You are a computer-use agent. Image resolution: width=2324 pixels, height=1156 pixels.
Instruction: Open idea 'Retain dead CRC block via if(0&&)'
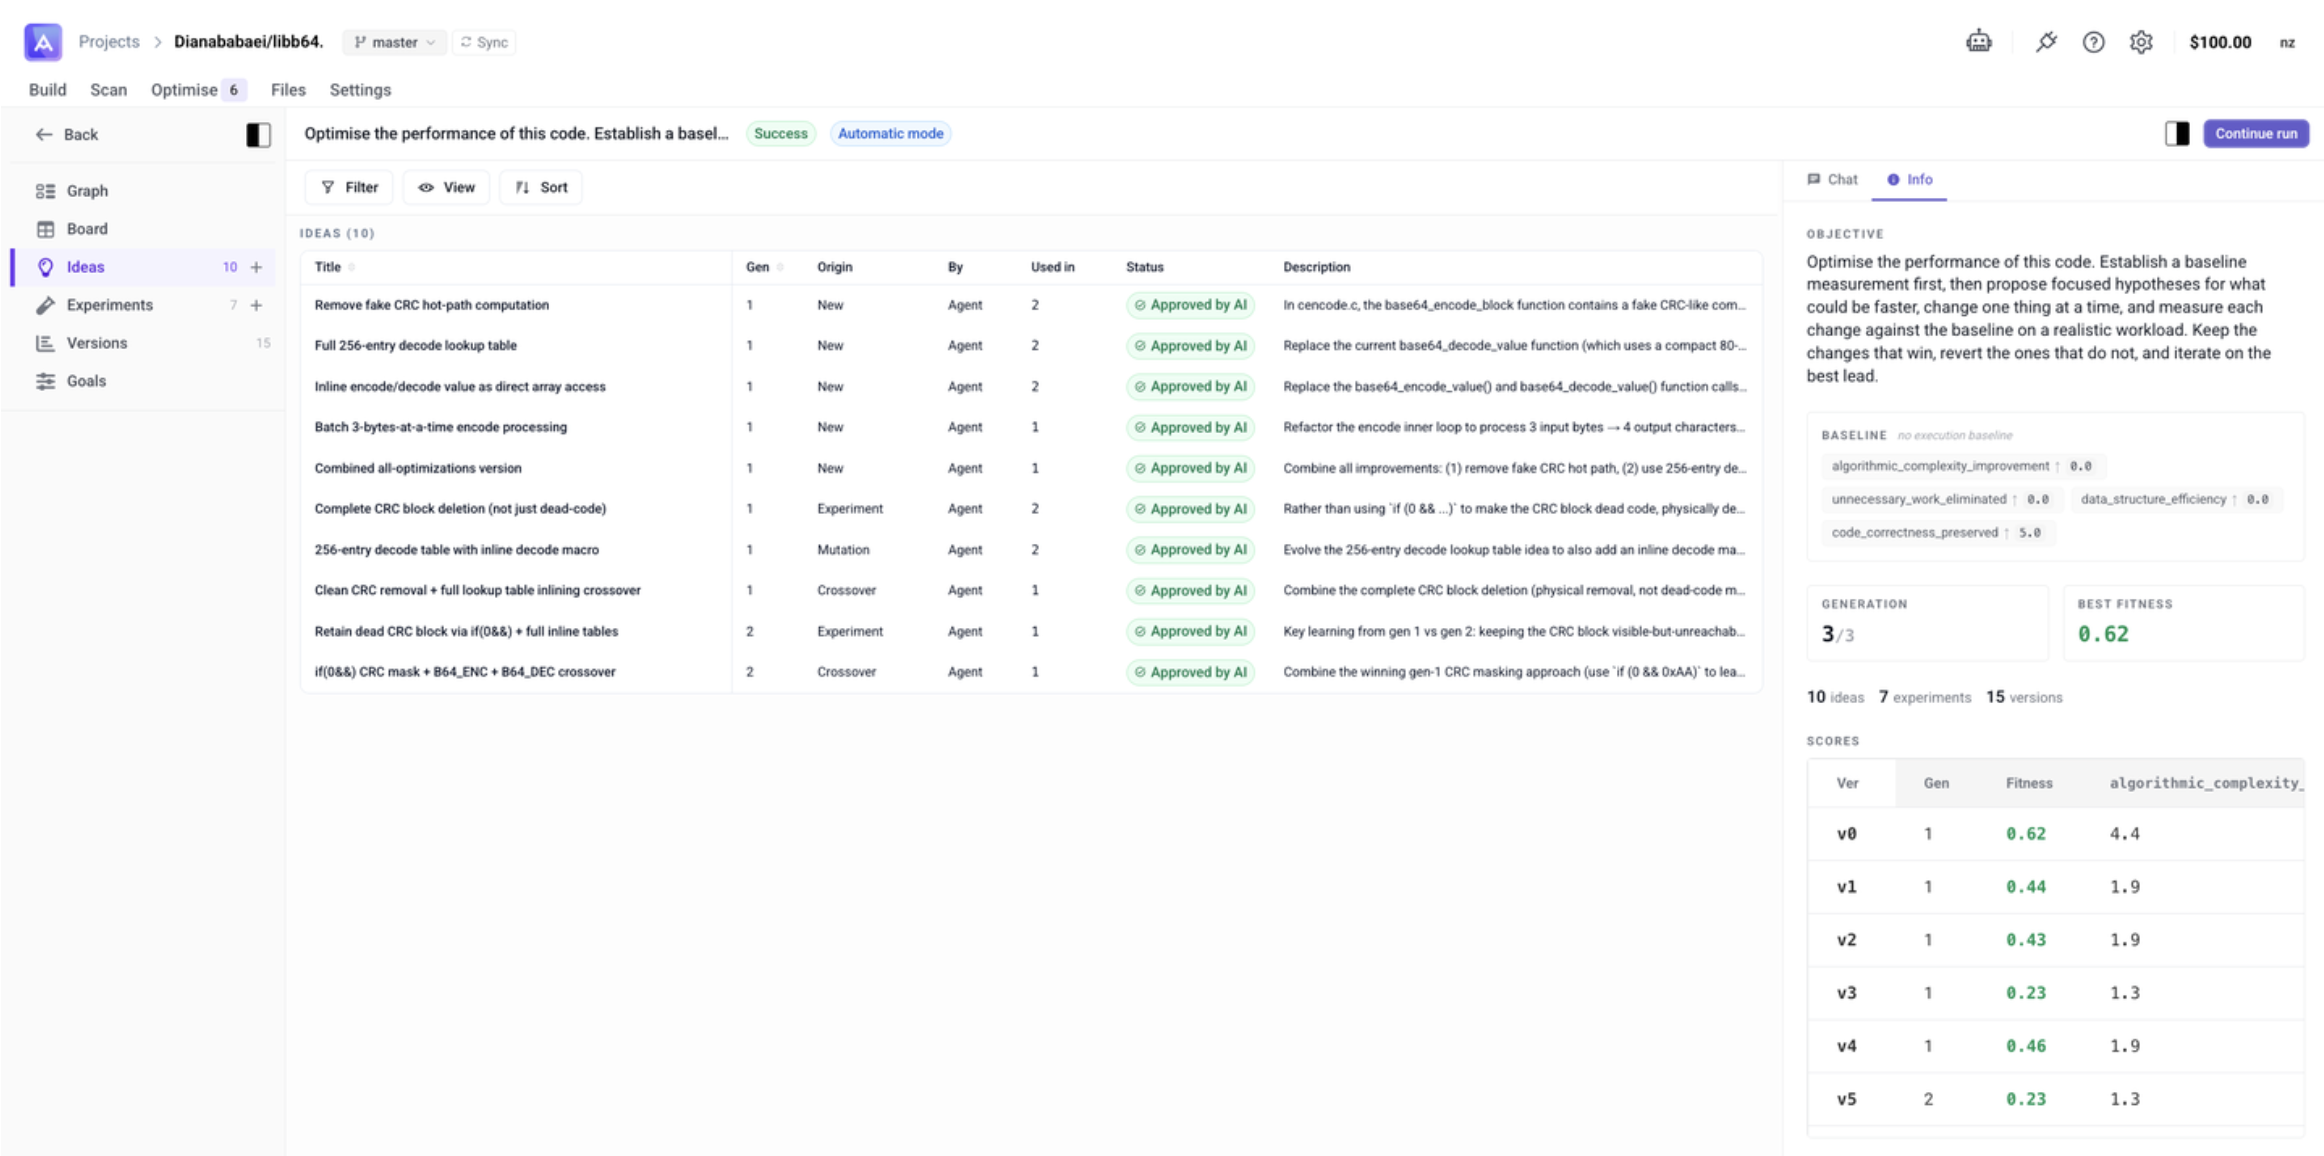pyautogui.click(x=466, y=631)
